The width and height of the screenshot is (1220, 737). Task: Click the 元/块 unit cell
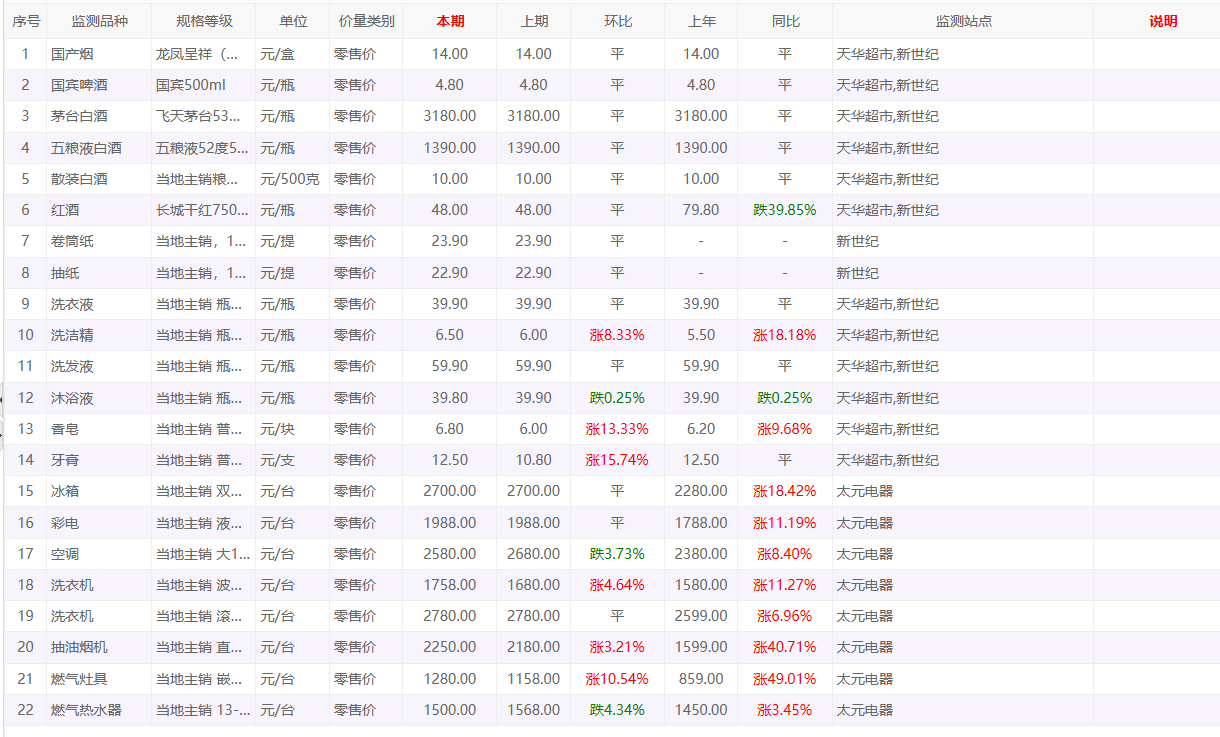click(293, 429)
